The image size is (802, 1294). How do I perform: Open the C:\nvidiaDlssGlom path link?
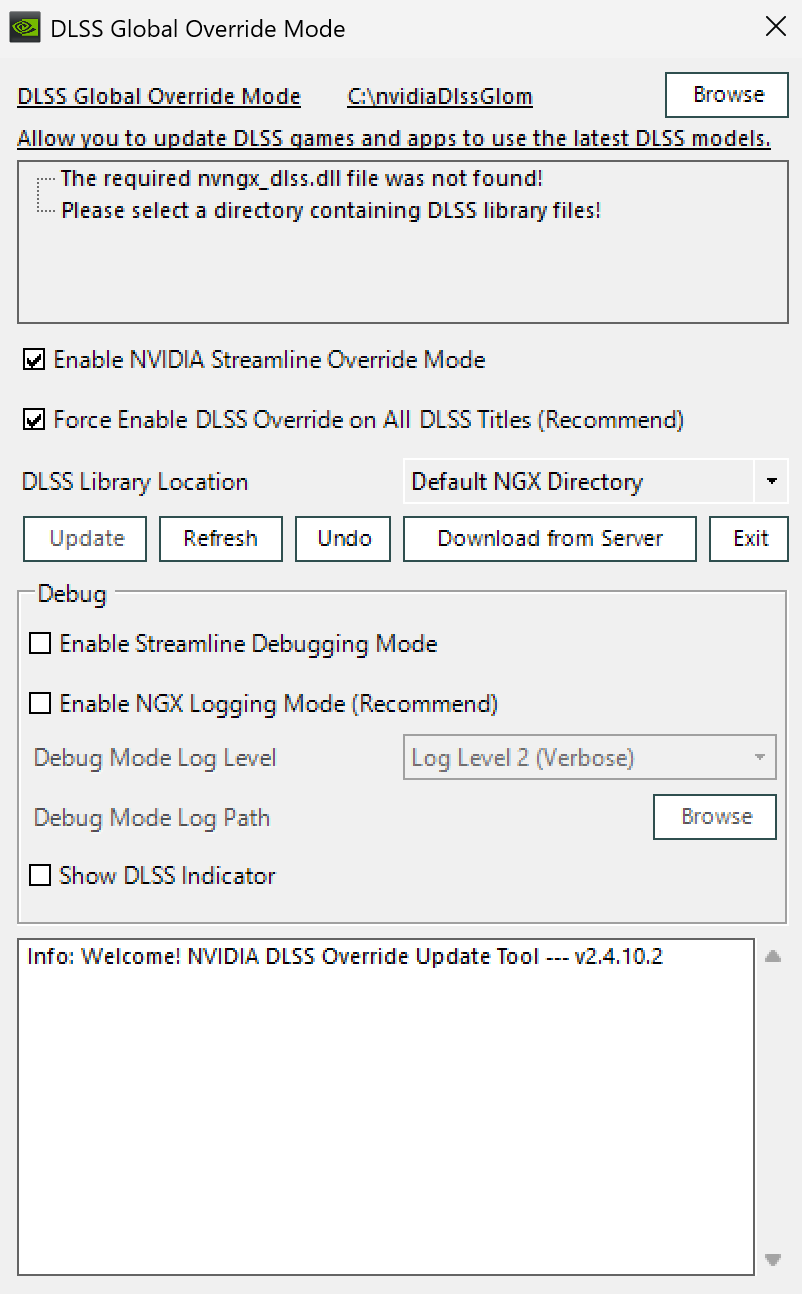click(x=440, y=97)
